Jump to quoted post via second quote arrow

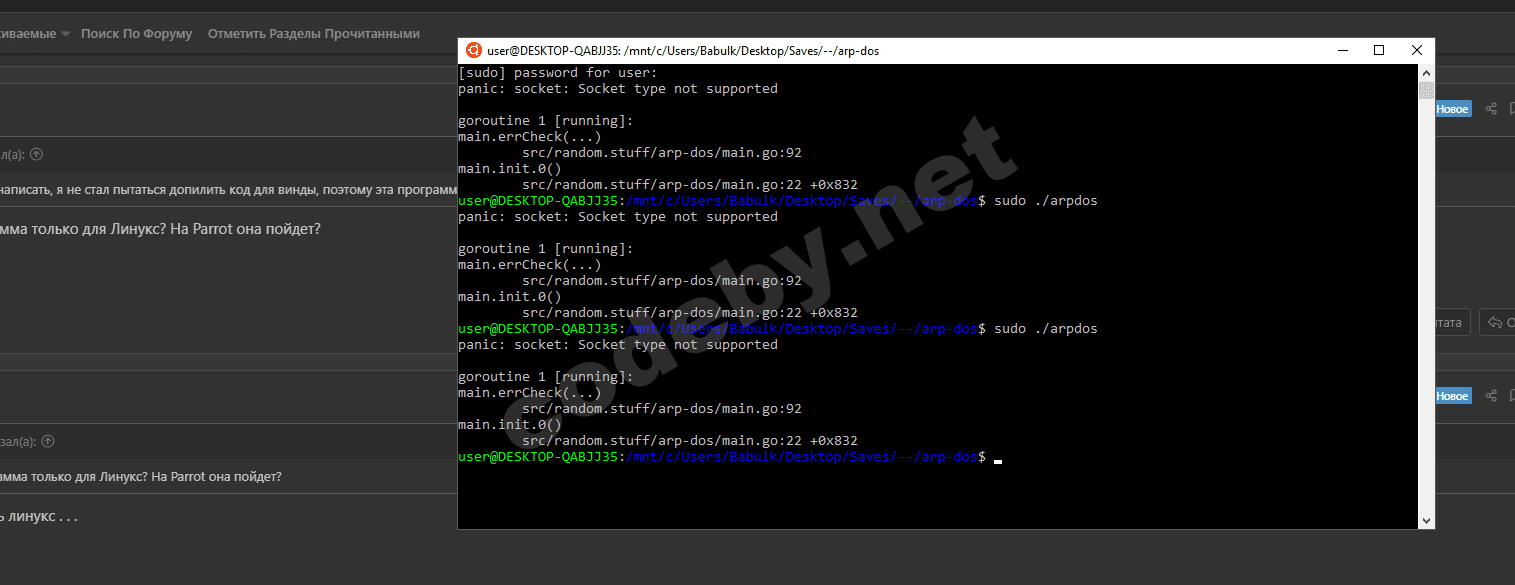(x=47, y=441)
